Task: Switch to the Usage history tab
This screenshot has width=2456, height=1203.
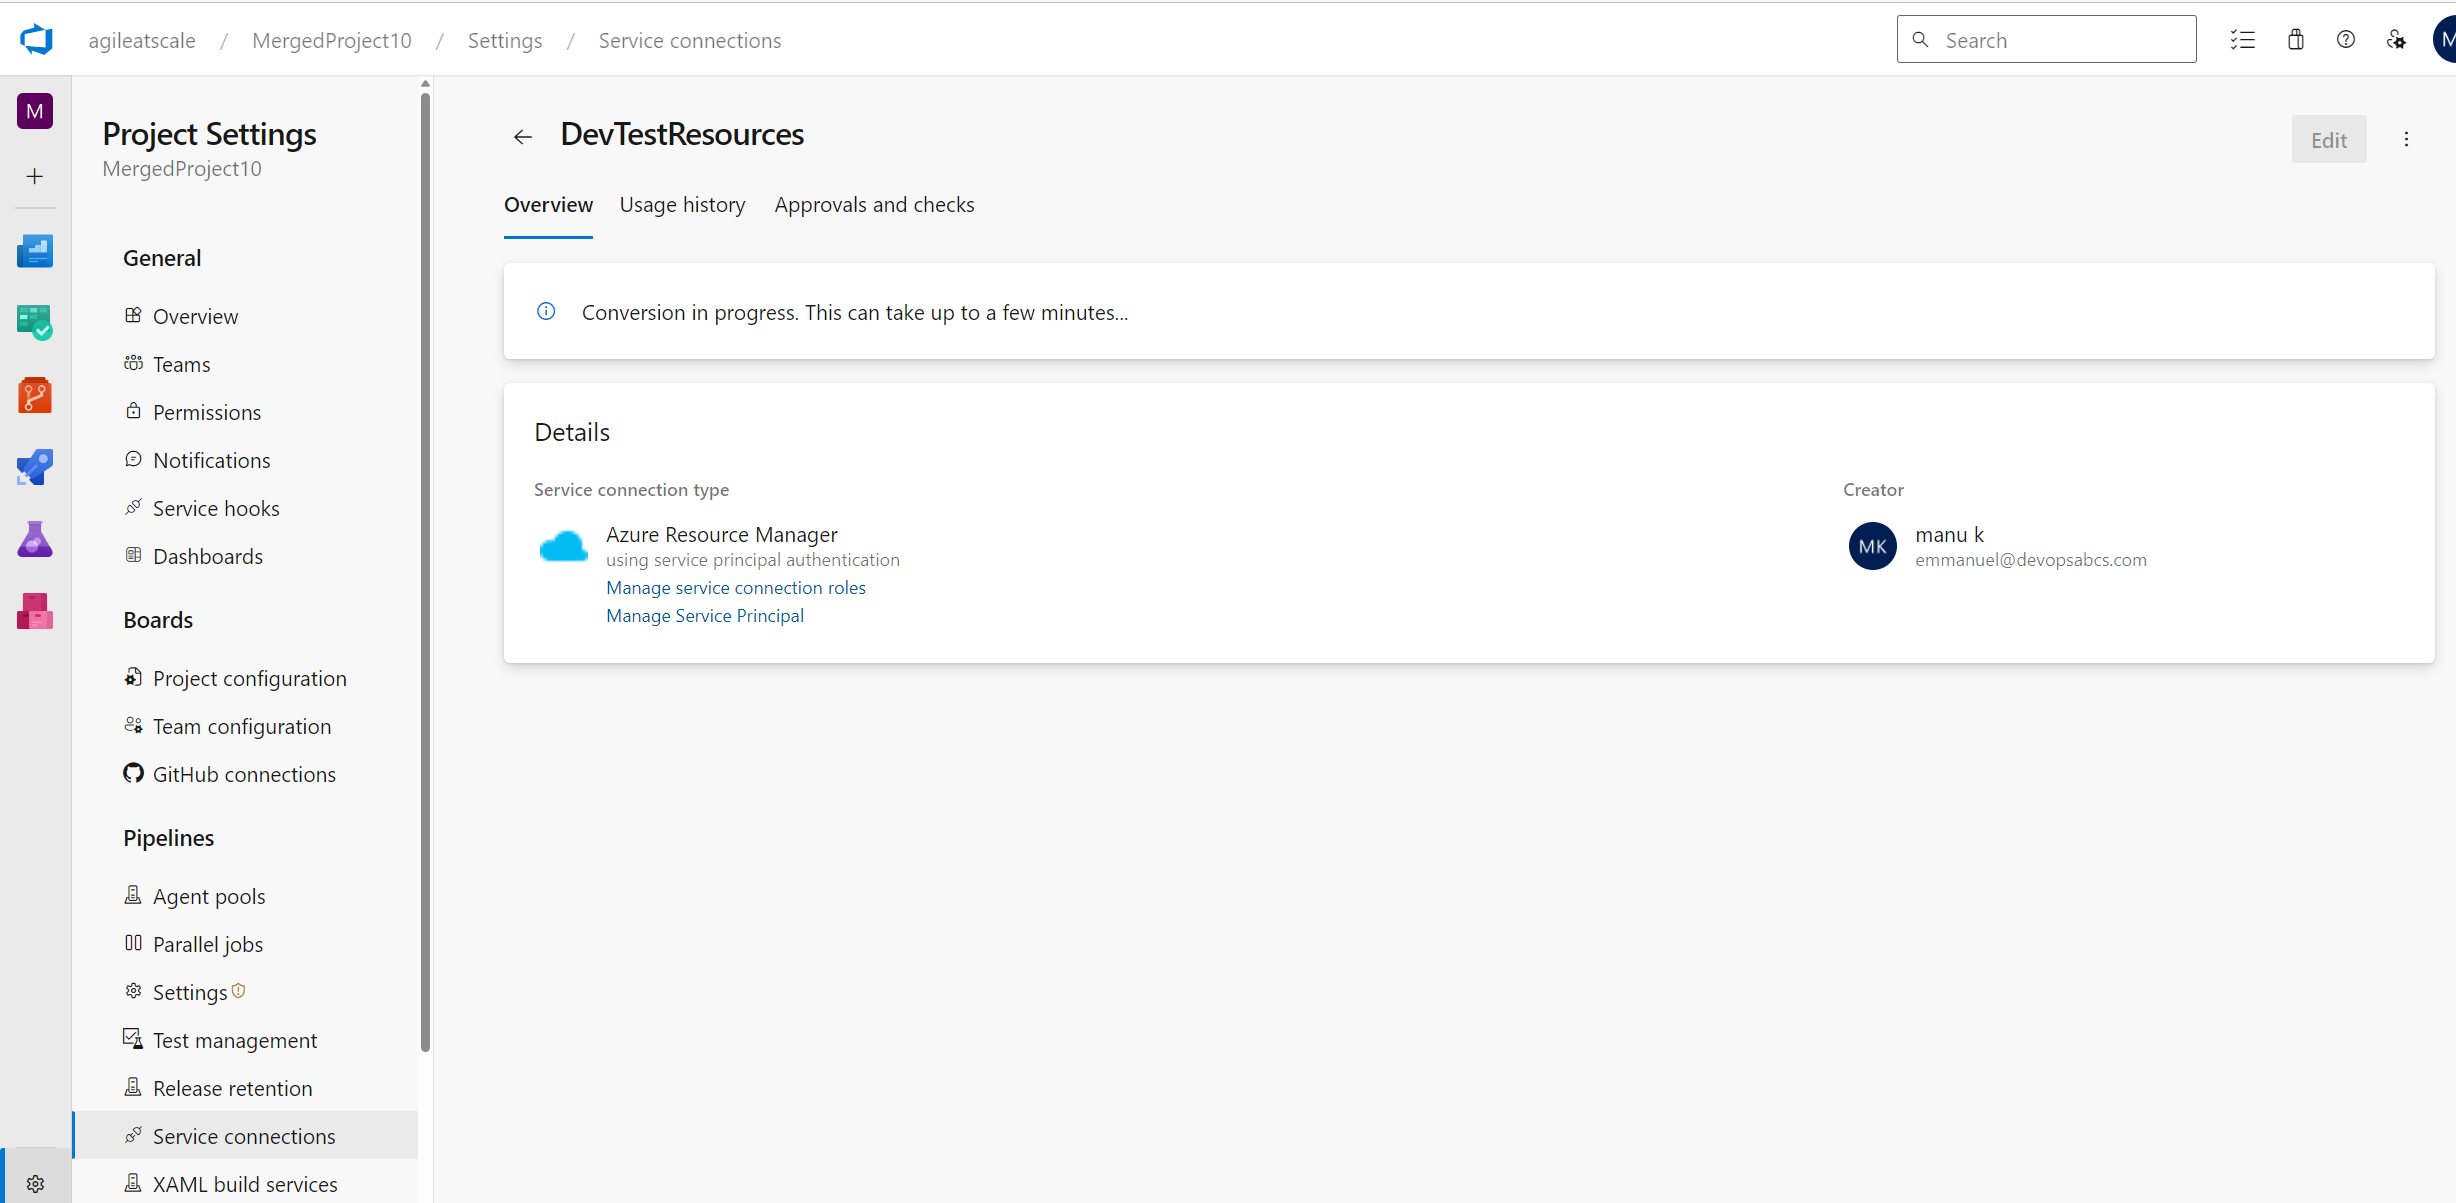Action: [x=682, y=205]
